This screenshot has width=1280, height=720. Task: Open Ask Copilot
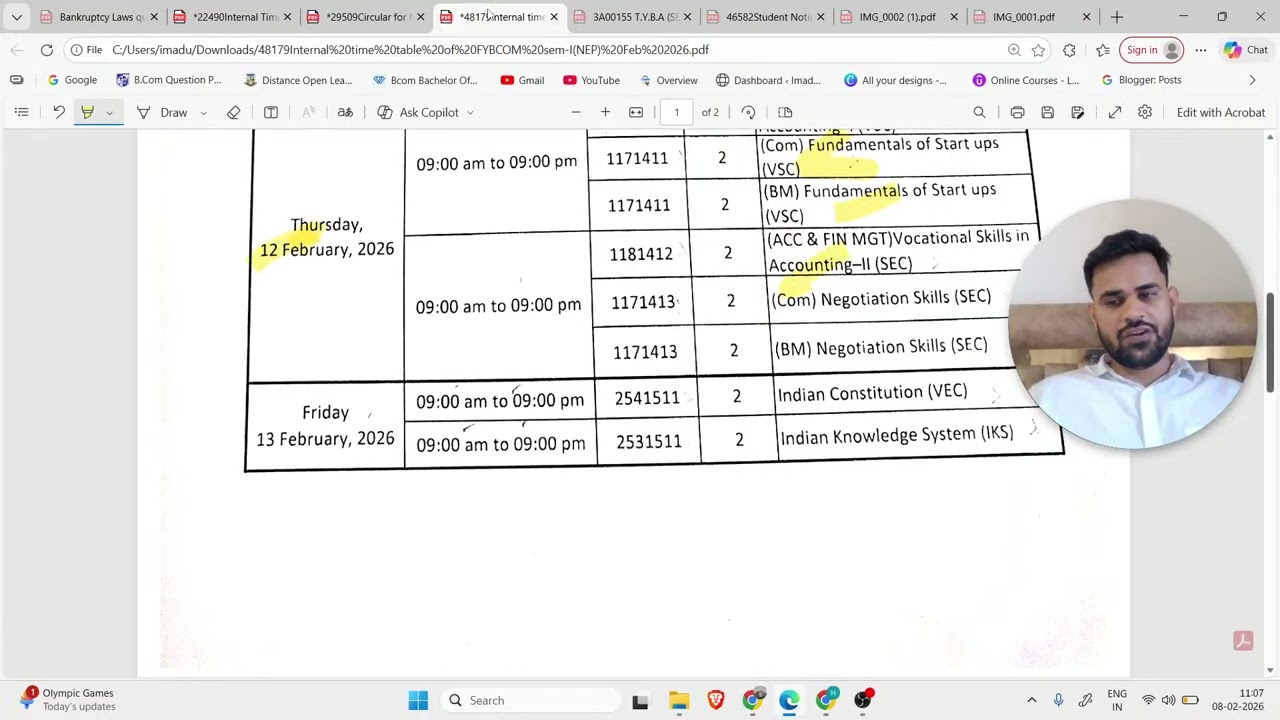click(419, 112)
